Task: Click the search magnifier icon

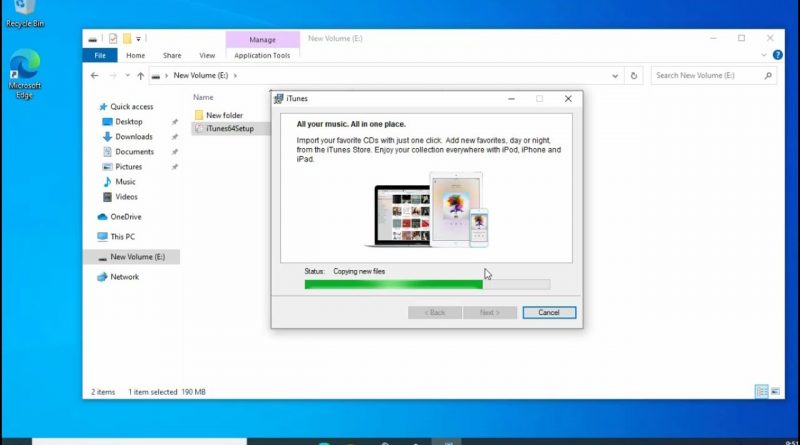Action: tap(768, 76)
